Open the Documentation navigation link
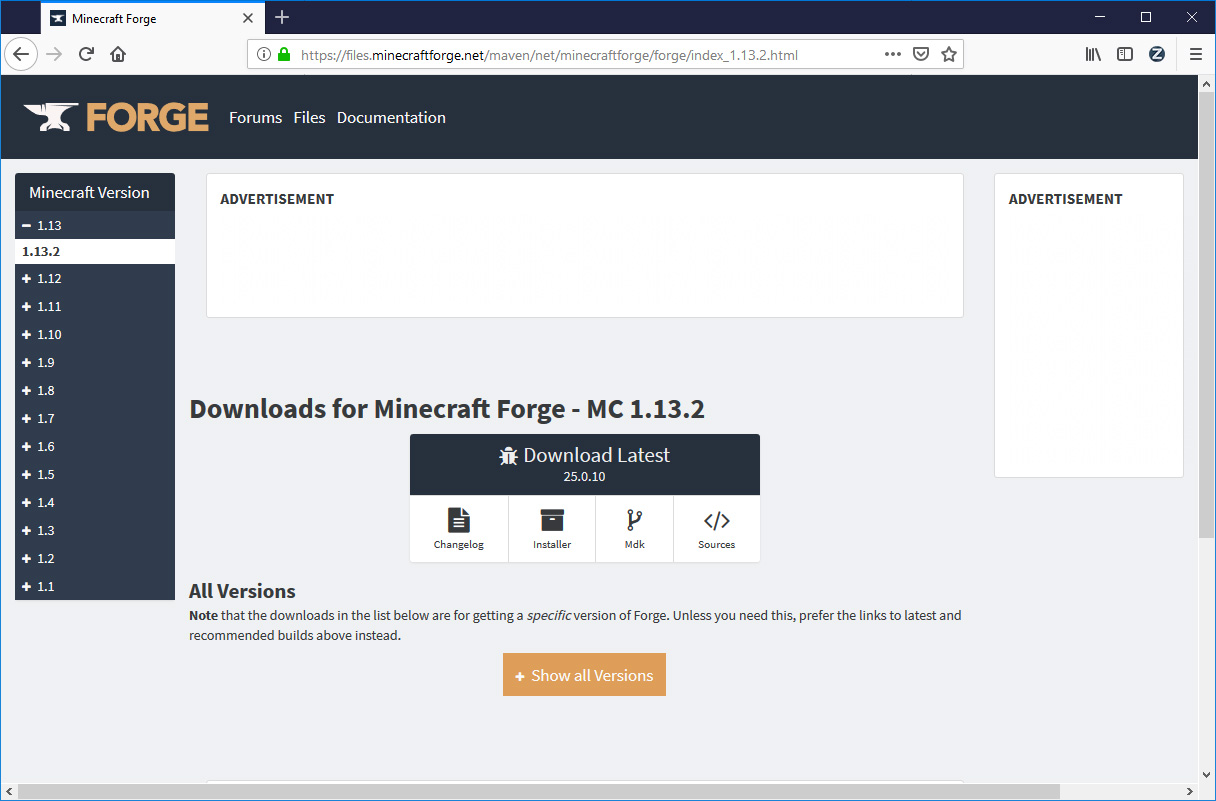Image resolution: width=1216 pixels, height=801 pixels. pyautogui.click(x=391, y=117)
